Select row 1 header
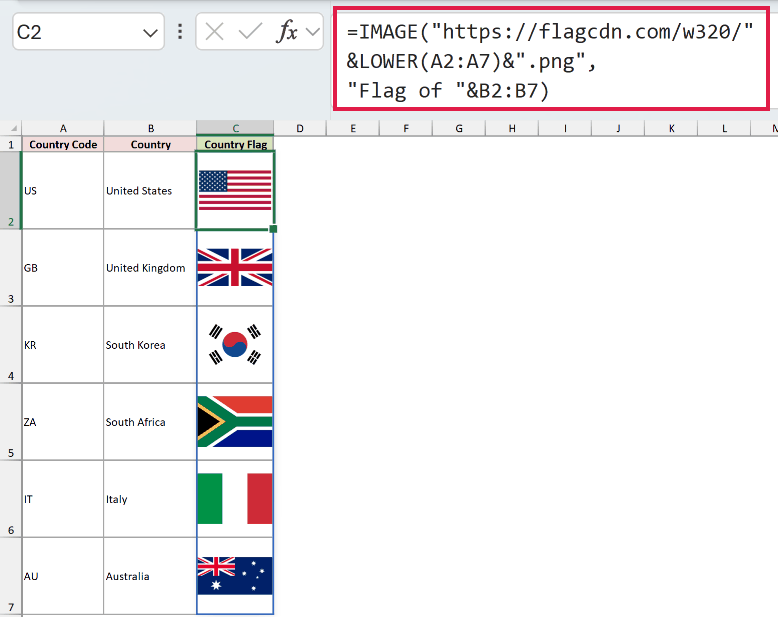The width and height of the screenshot is (778, 617). click(x=11, y=144)
